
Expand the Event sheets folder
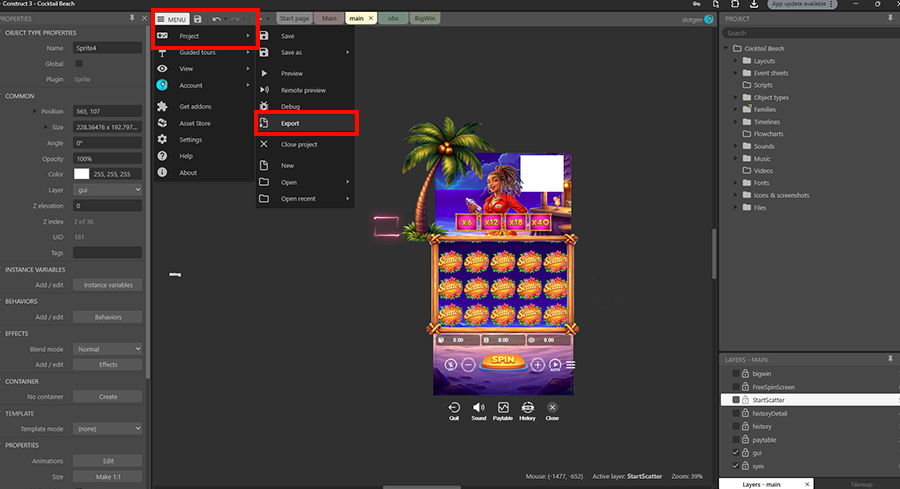tap(735, 73)
